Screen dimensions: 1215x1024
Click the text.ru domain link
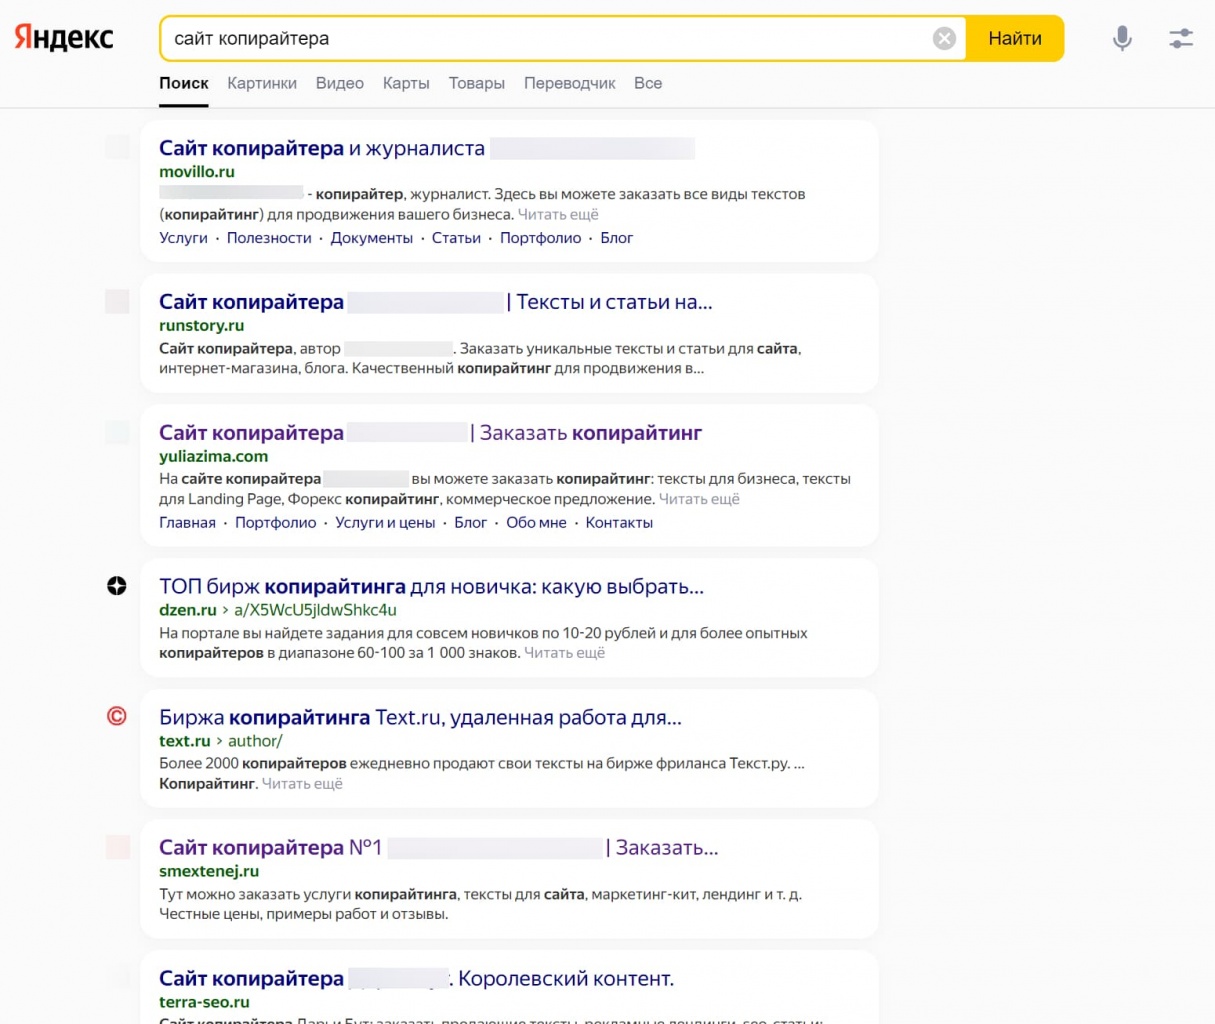(185, 741)
